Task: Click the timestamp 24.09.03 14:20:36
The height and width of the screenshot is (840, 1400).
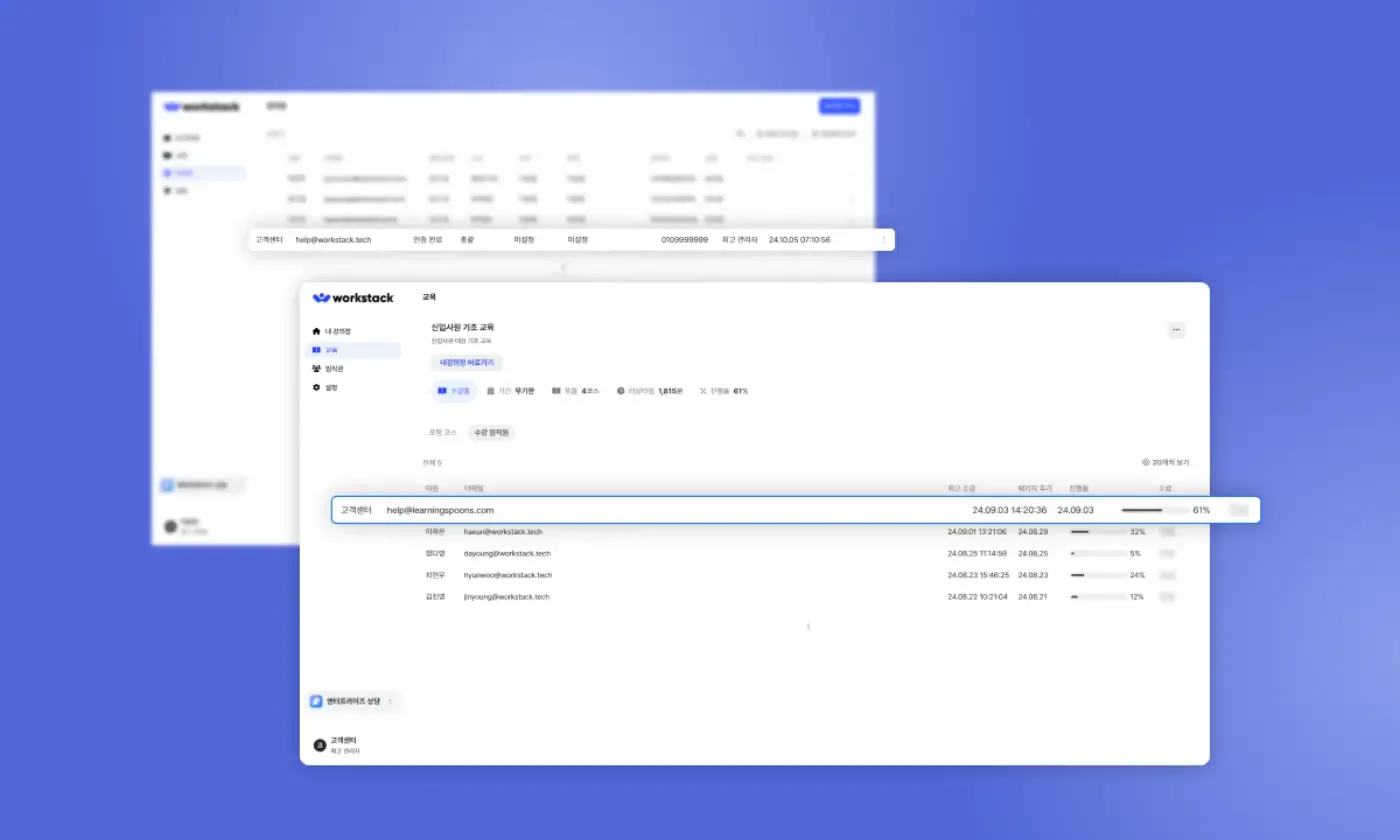Action: (1010, 510)
